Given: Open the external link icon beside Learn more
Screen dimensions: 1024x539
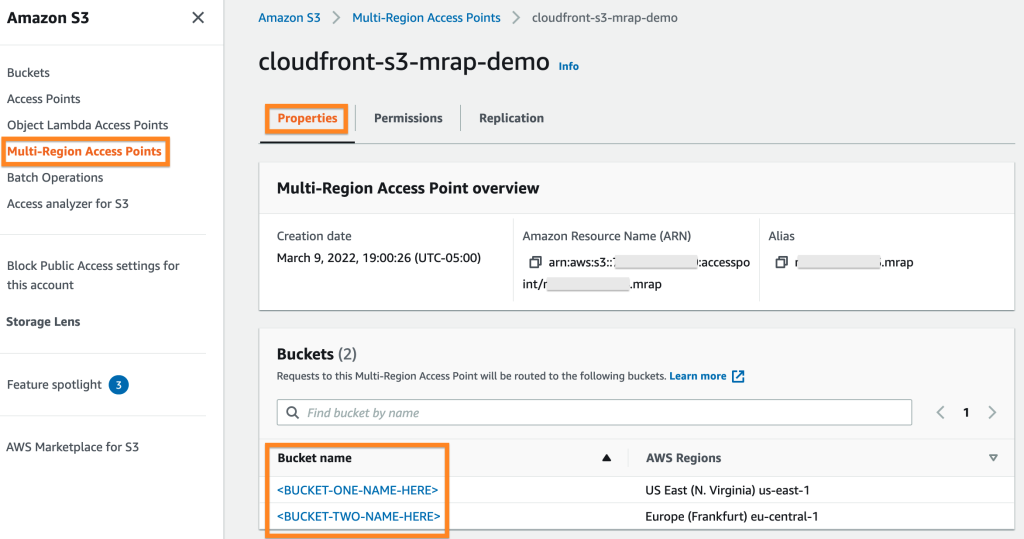Looking at the screenshot, I should (x=738, y=376).
